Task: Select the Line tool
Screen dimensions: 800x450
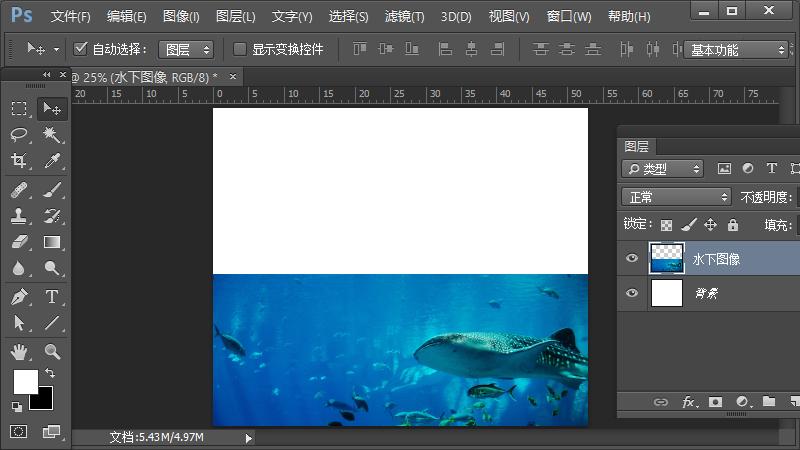Action: pyautogui.click(x=52, y=322)
